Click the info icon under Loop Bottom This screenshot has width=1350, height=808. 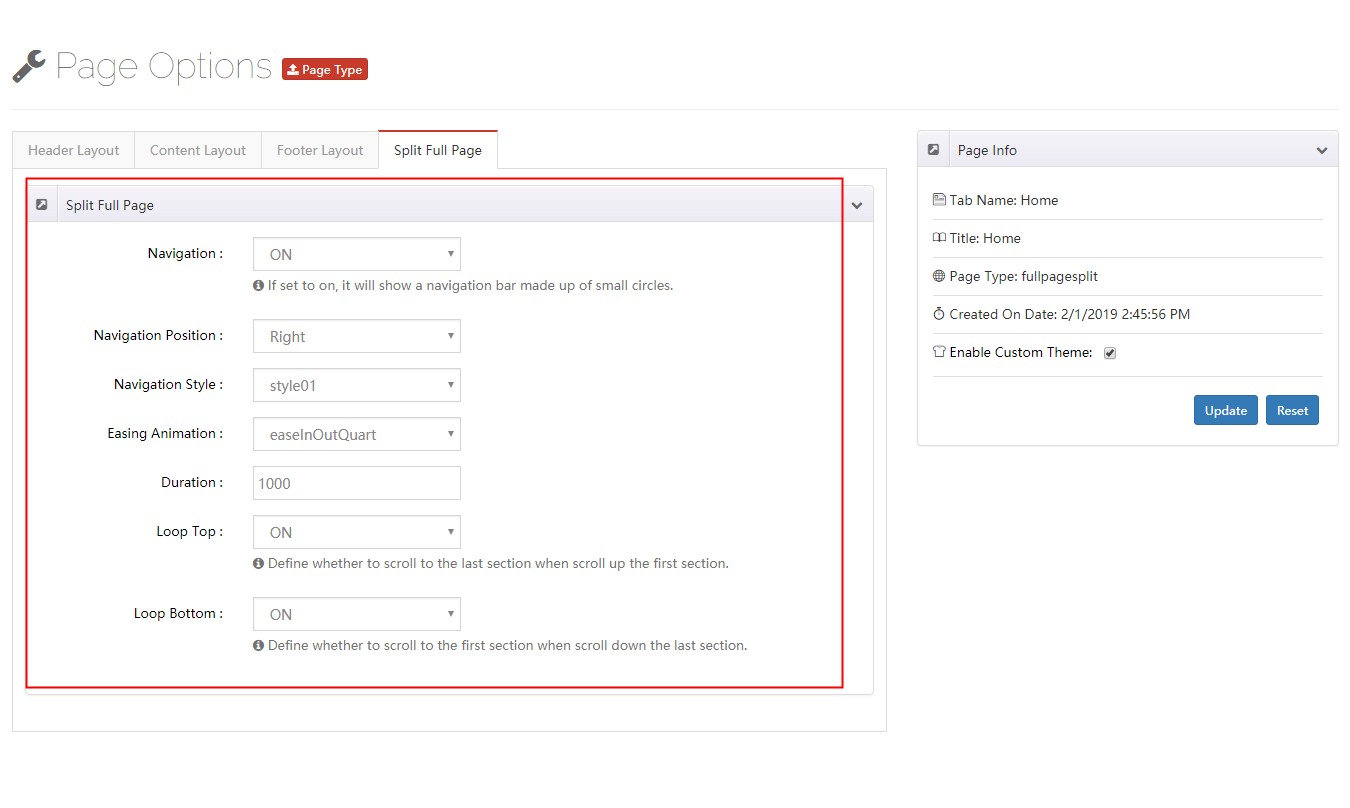coord(259,645)
